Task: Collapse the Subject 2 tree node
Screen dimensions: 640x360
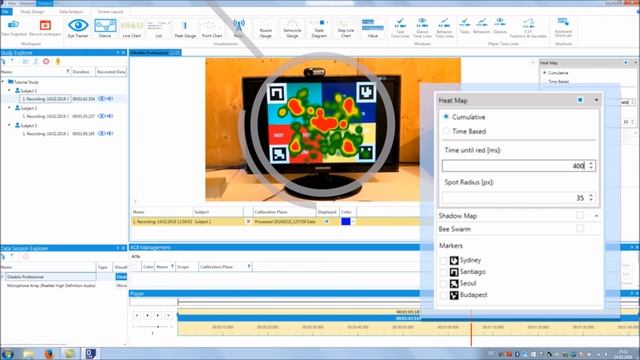Action: tap(9, 108)
